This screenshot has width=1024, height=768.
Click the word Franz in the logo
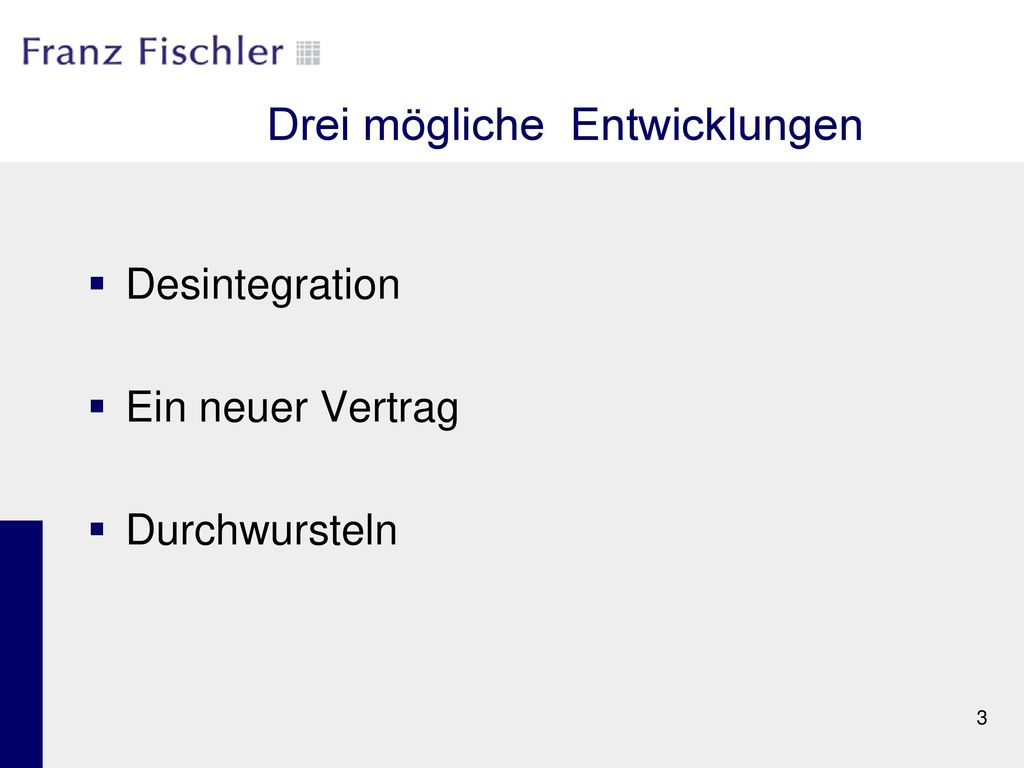(x=72, y=52)
